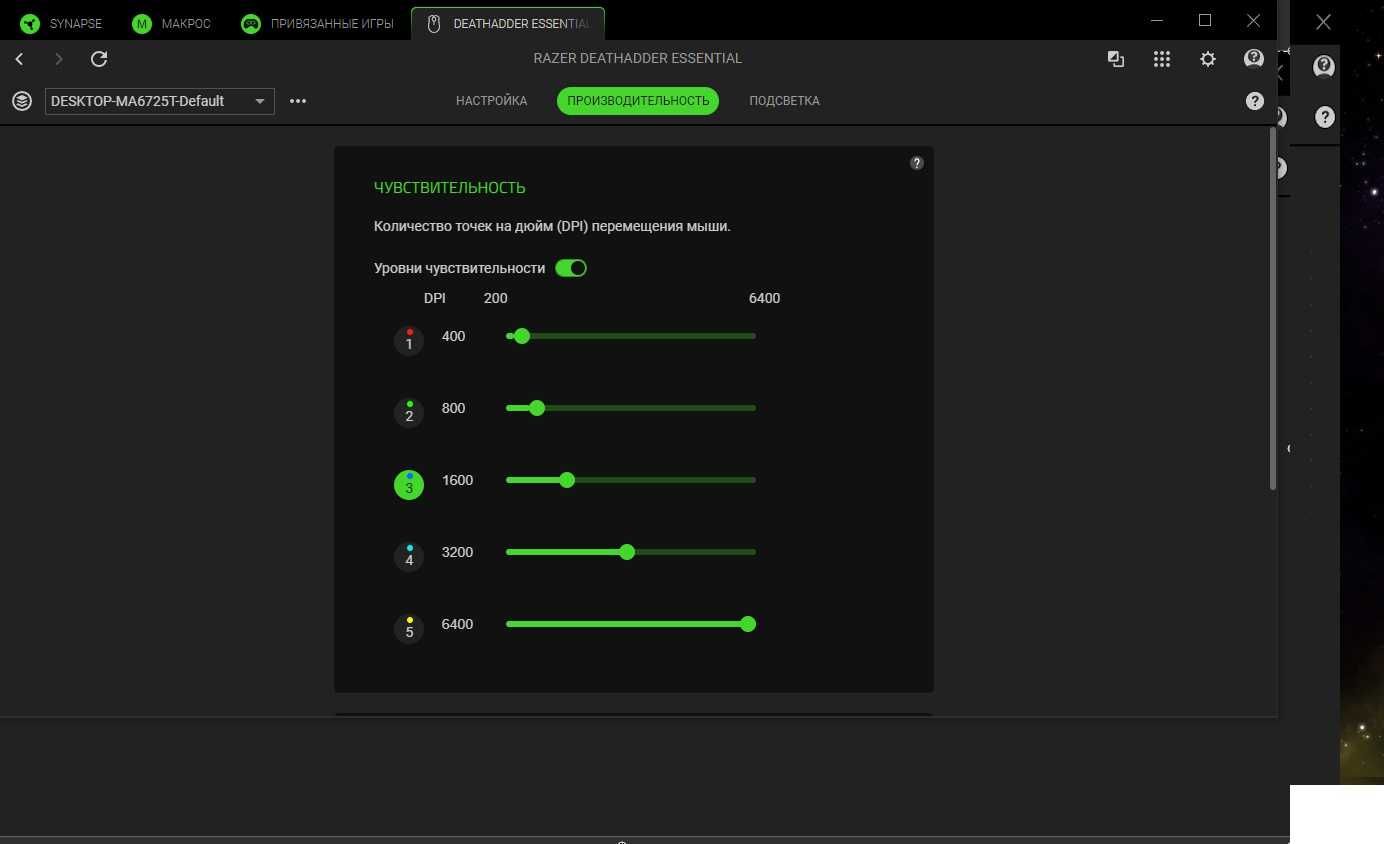Toggle Уровни чувствительности switch
The image size is (1384, 844).
(571, 268)
